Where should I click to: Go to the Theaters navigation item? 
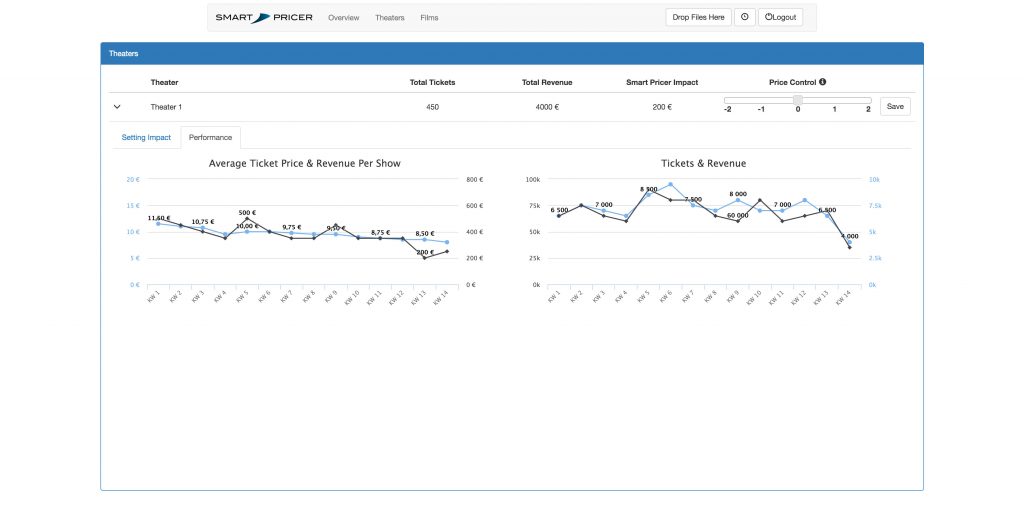pos(390,18)
